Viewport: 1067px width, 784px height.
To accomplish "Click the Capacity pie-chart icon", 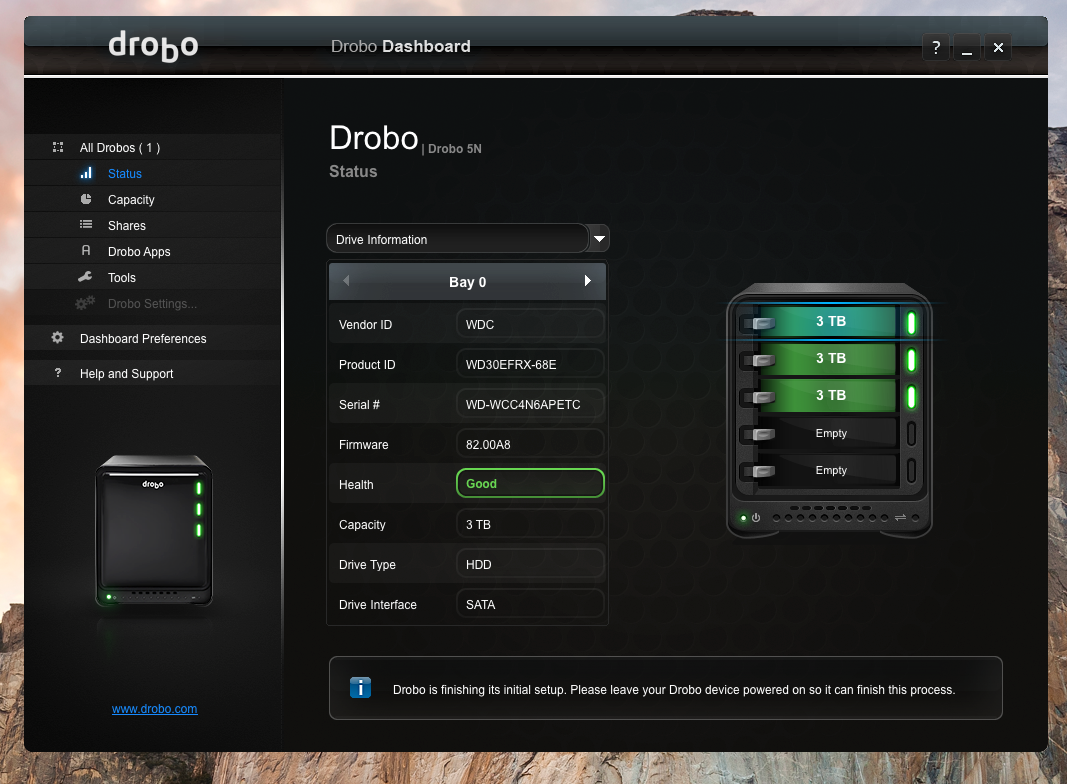I will click(x=86, y=199).
